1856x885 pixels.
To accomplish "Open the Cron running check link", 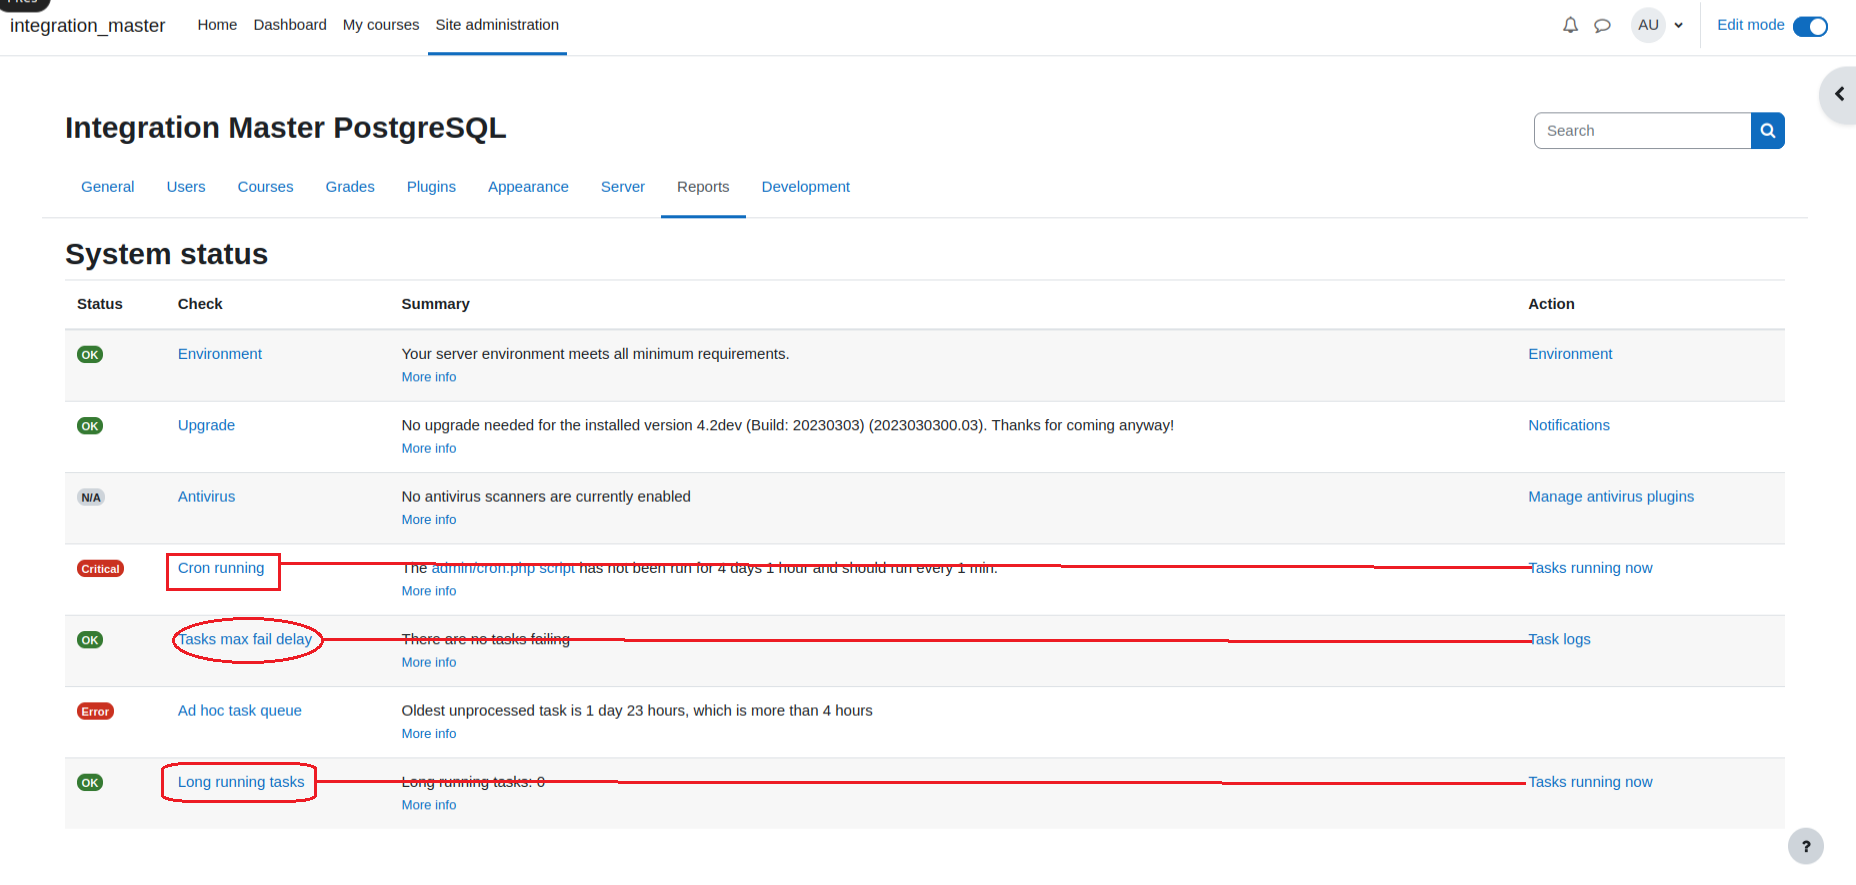I will [x=221, y=568].
